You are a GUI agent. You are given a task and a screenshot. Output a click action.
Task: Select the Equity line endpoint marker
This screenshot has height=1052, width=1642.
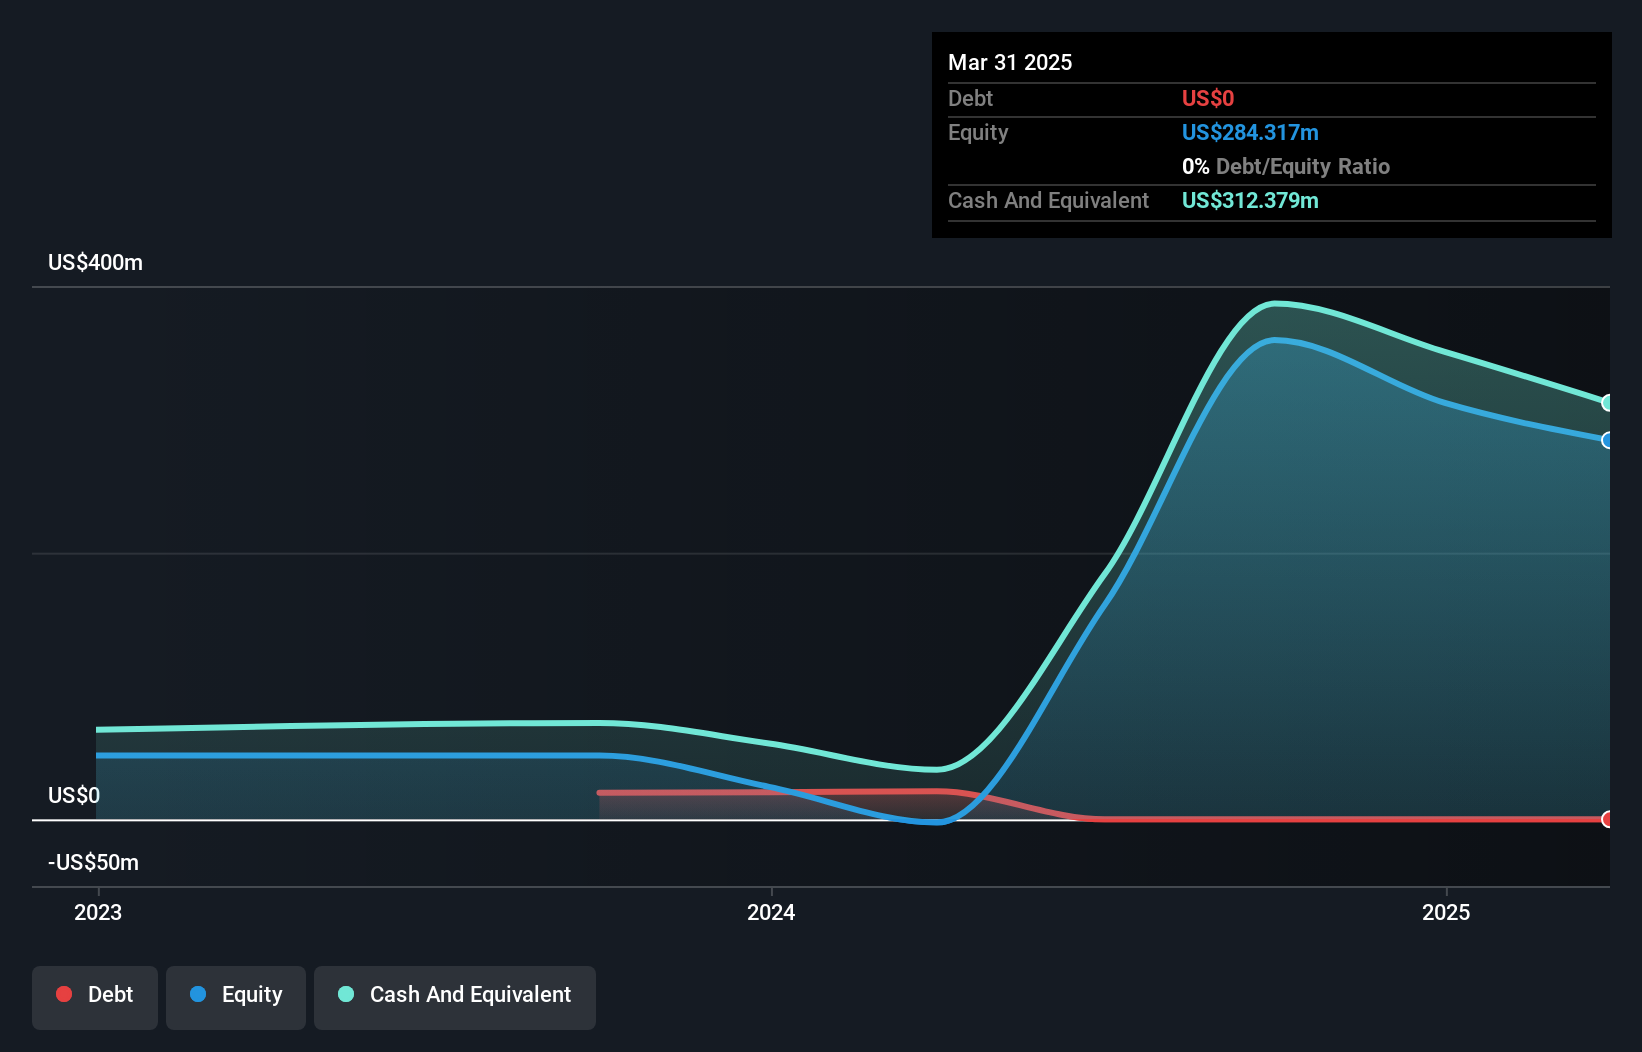(x=1608, y=440)
